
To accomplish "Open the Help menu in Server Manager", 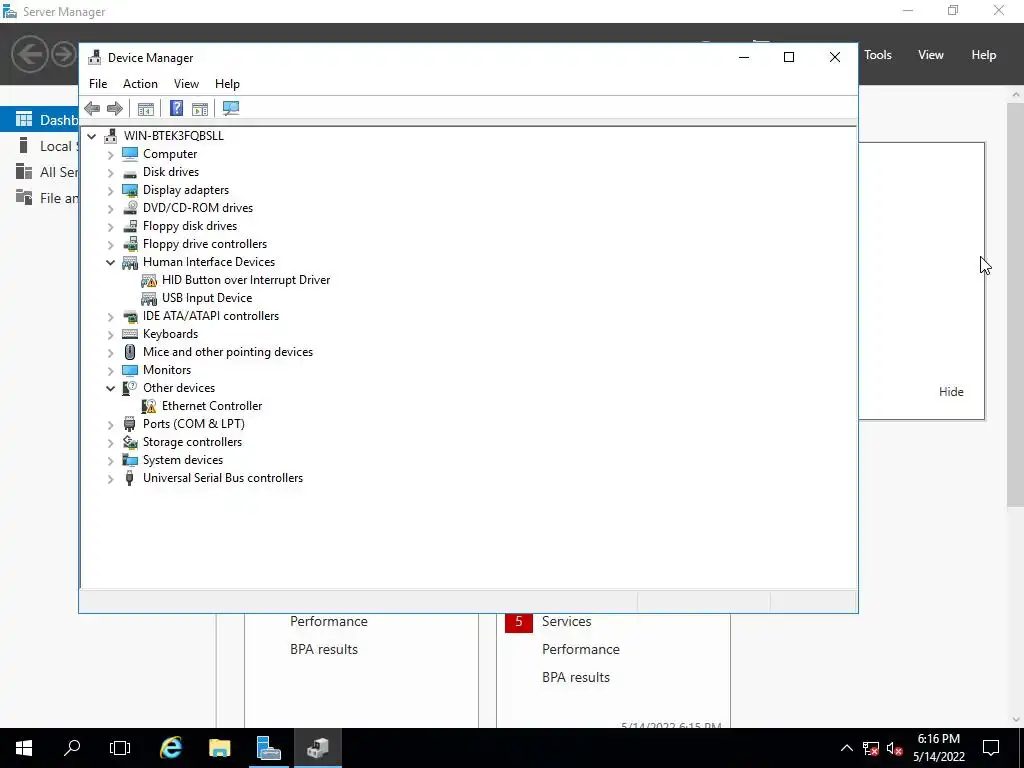I will [x=984, y=55].
